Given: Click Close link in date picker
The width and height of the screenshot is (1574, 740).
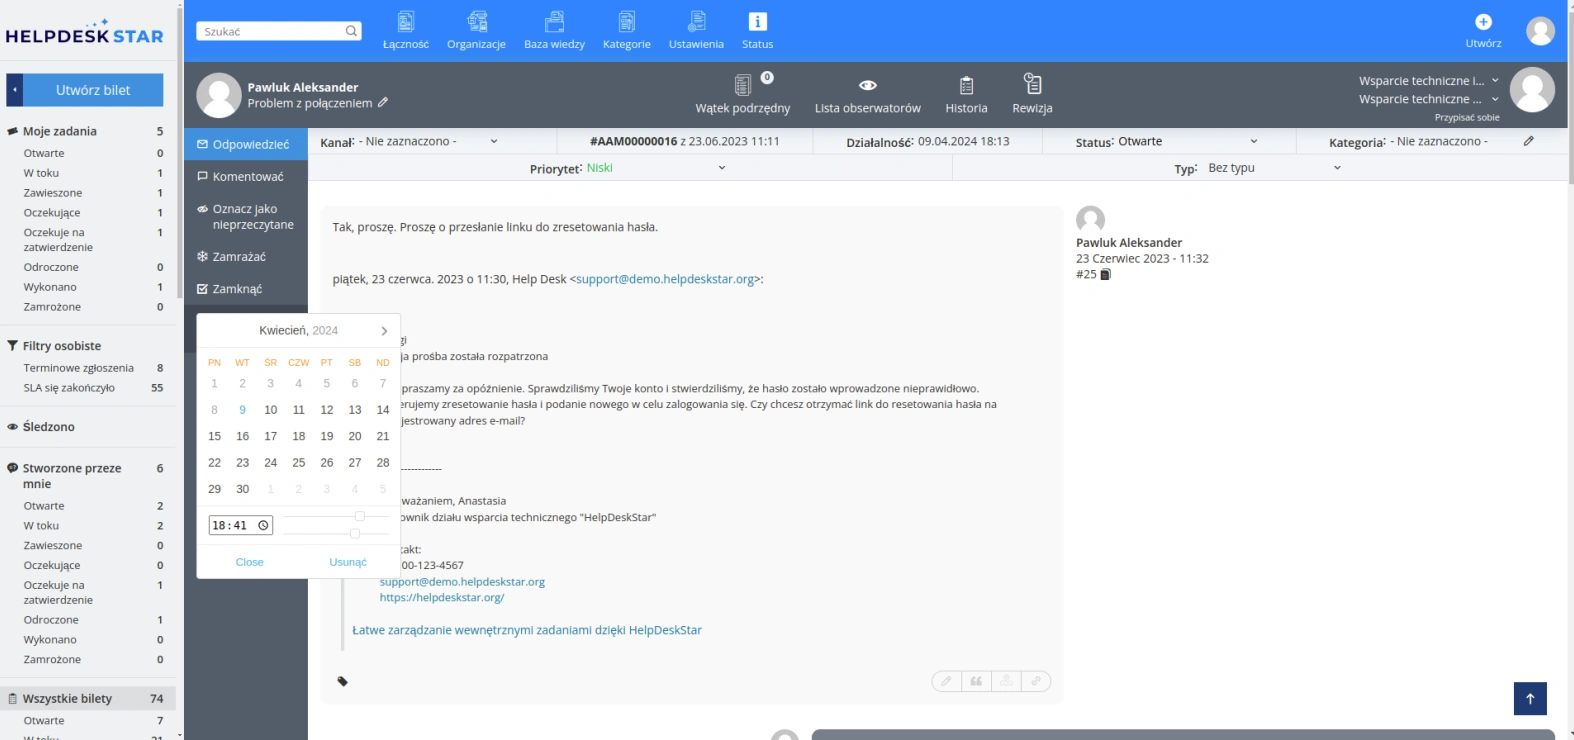Looking at the screenshot, I should [x=250, y=562].
